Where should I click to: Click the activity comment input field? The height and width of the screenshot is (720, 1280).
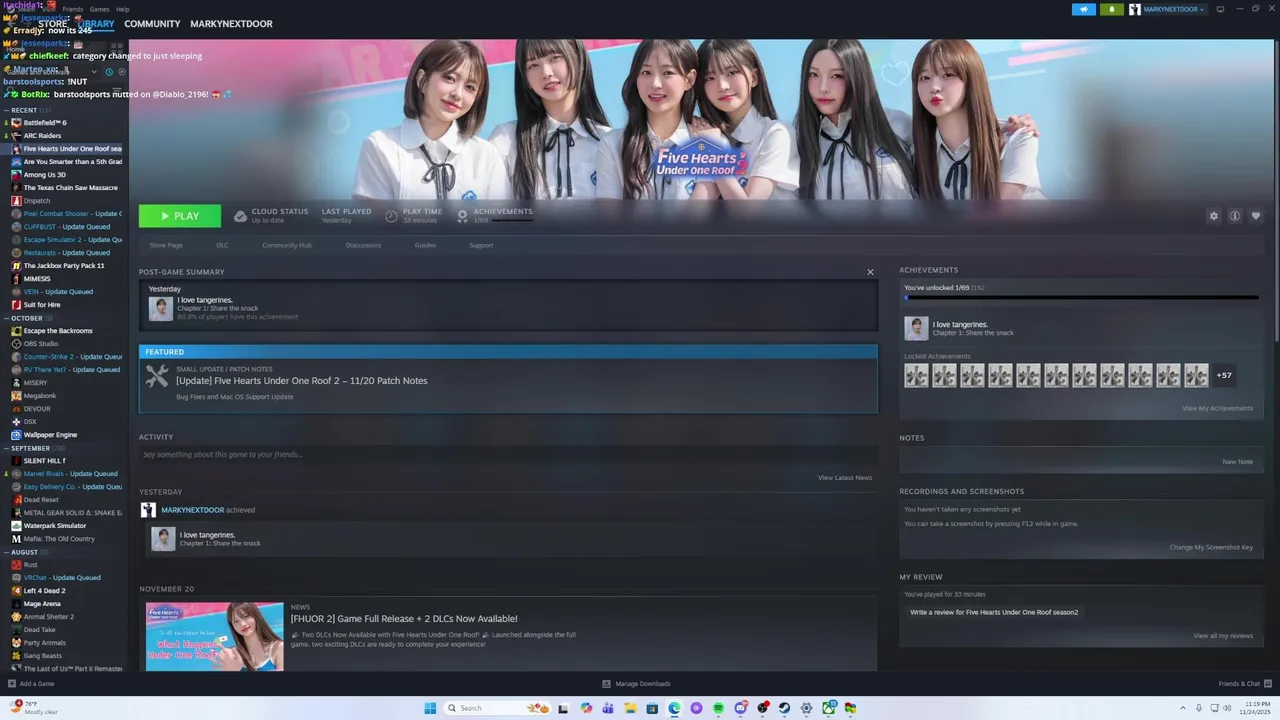click(508, 454)
